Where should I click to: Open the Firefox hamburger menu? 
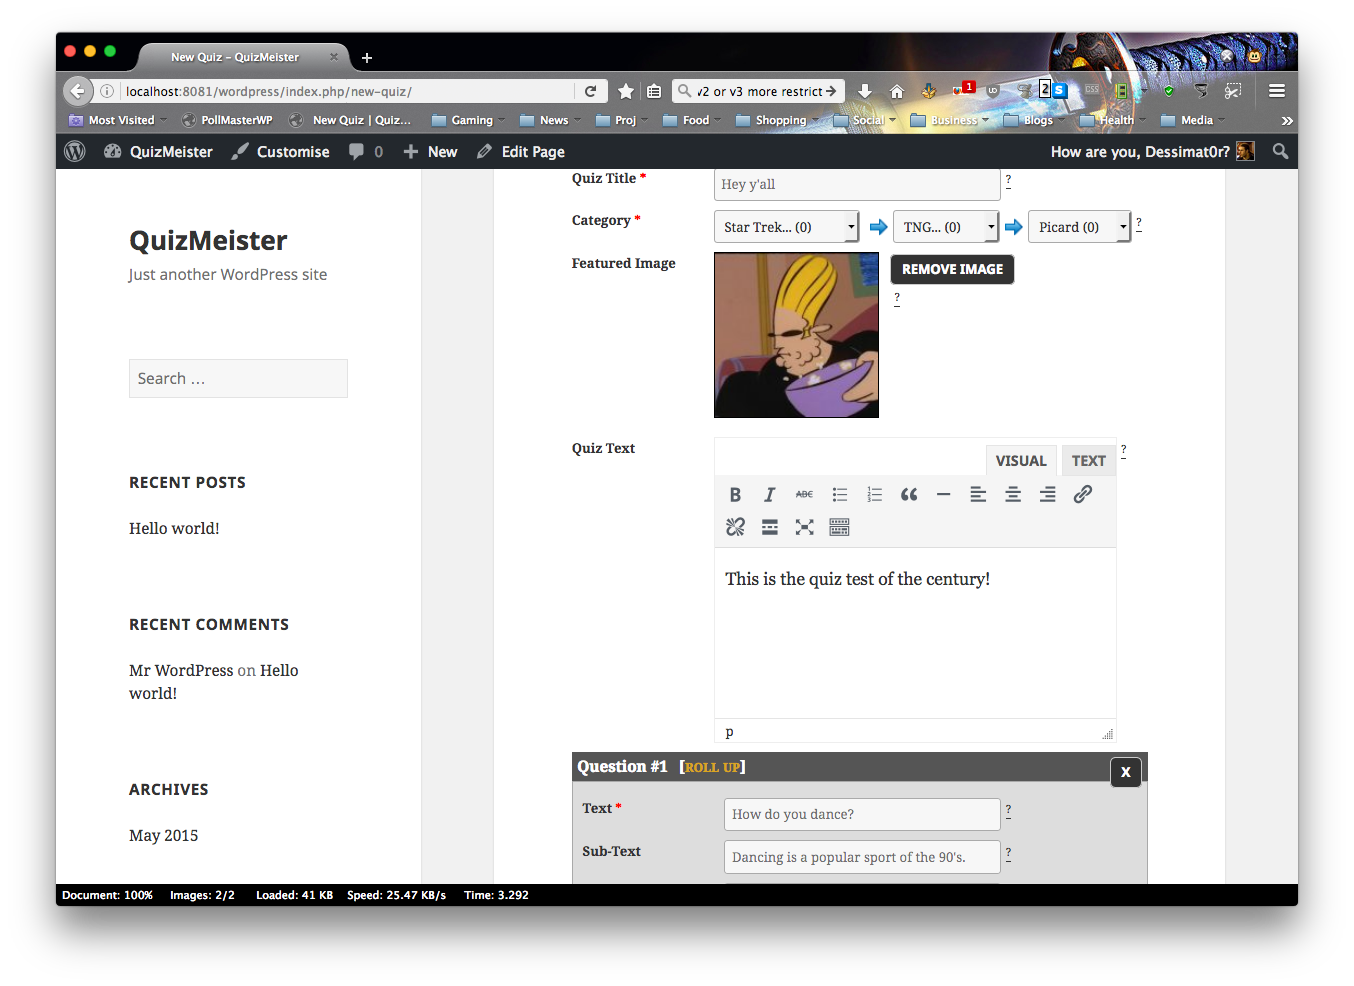coord(1277,91)
